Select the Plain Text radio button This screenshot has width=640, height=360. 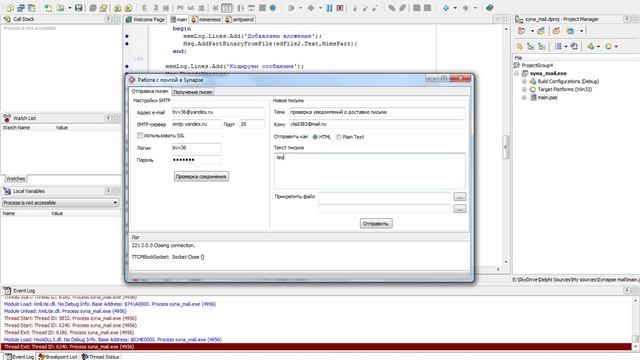[338, 137]
